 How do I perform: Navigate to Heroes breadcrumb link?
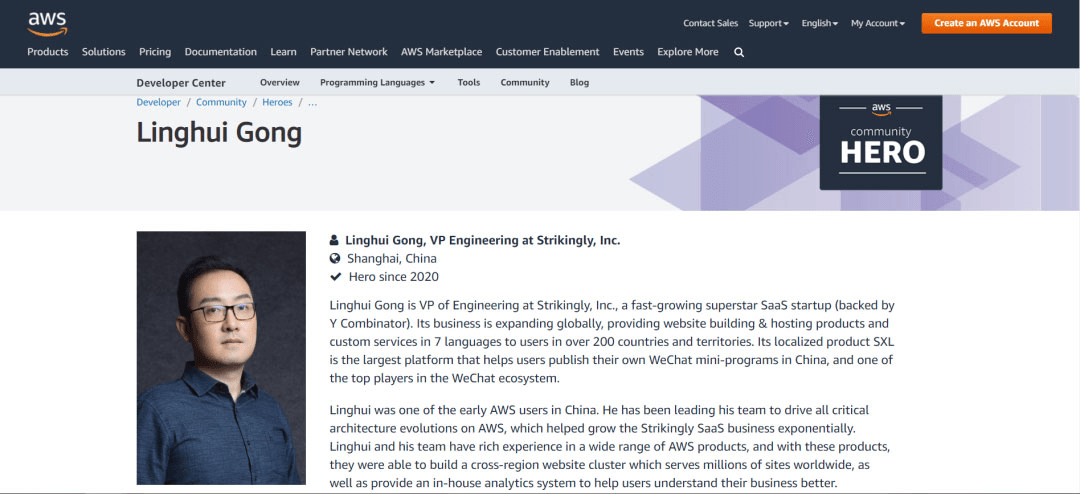point(277,102)
